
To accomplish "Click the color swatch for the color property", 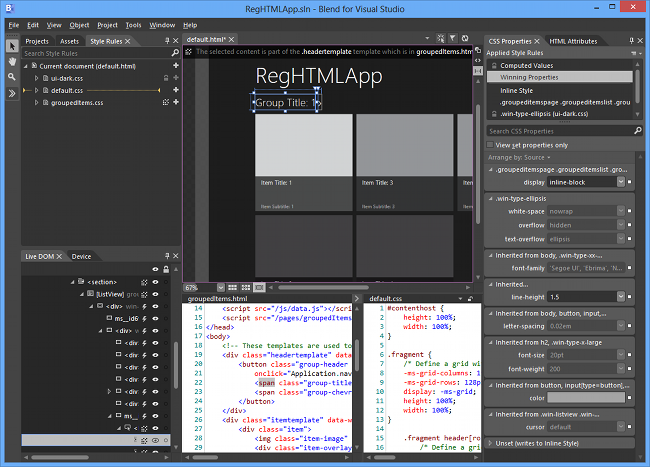I will pyautogui.click(x=586, y=397).
